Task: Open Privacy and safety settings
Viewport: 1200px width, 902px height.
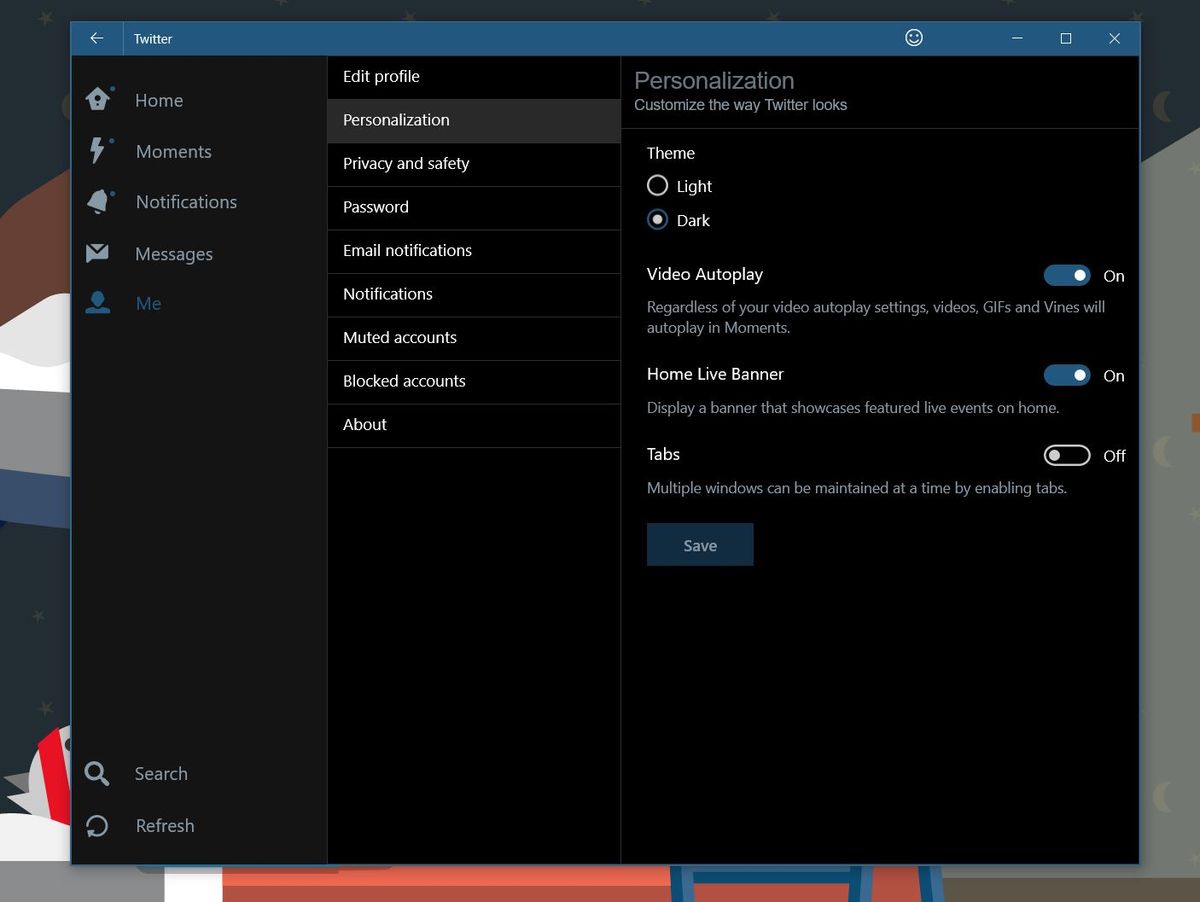Action: tap(474, 164)
